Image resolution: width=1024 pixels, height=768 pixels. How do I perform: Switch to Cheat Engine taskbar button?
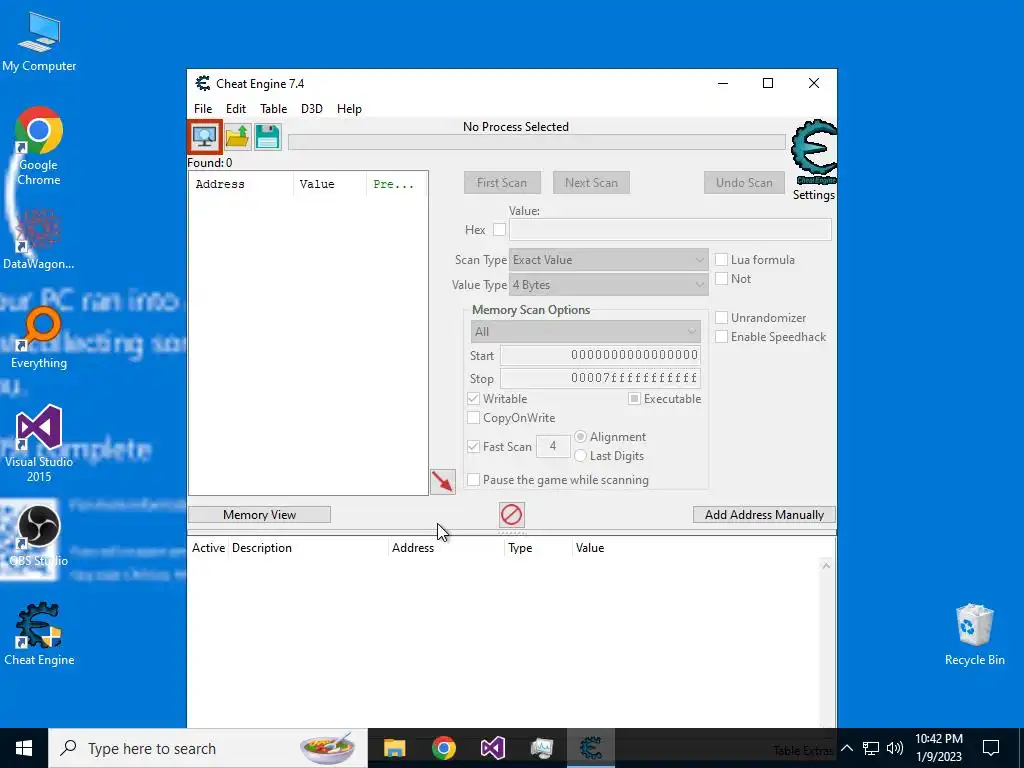[590, 748]
